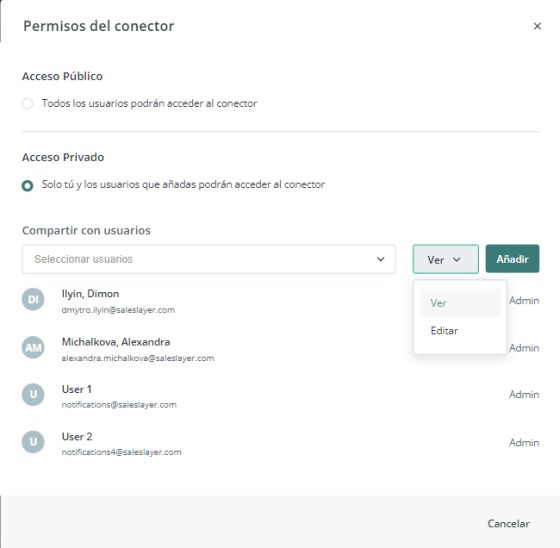The image size is (560, 548).
Task: Click the chevron inside the Ver permission button
Action: [x=457, y=260]
